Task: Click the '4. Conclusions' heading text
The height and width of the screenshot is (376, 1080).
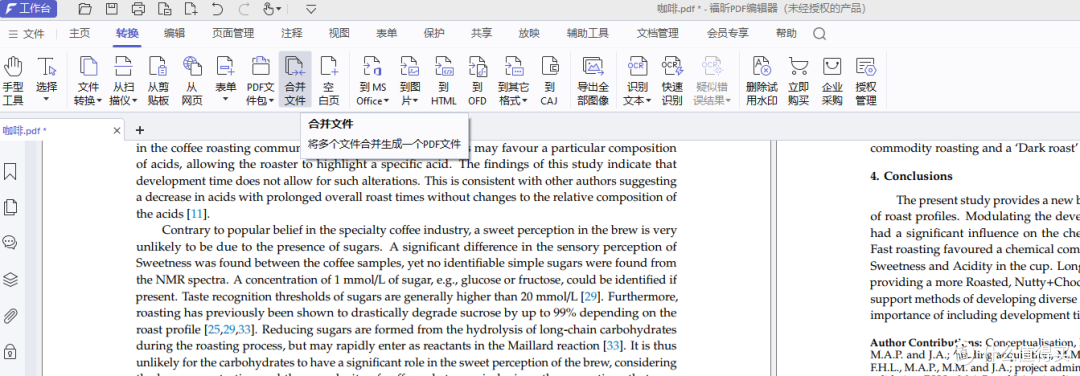Action: [x=911, y=176]
